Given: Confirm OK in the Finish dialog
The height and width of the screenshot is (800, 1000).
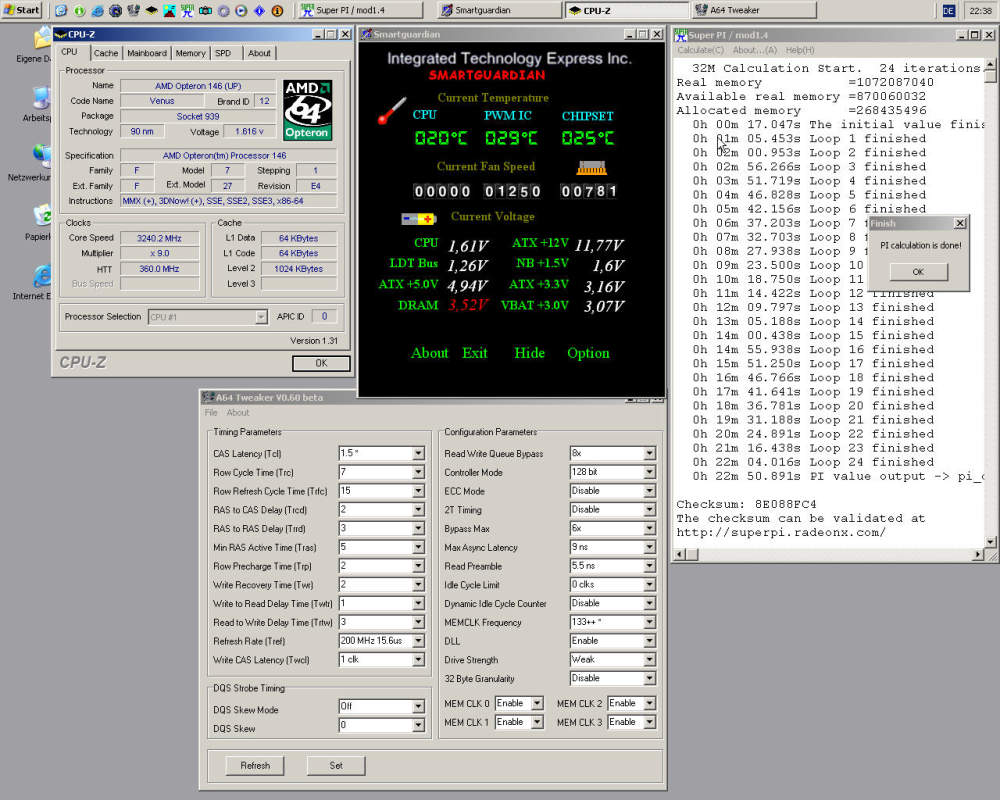Looking at the screenshot, I should click(x=918, y=272).
